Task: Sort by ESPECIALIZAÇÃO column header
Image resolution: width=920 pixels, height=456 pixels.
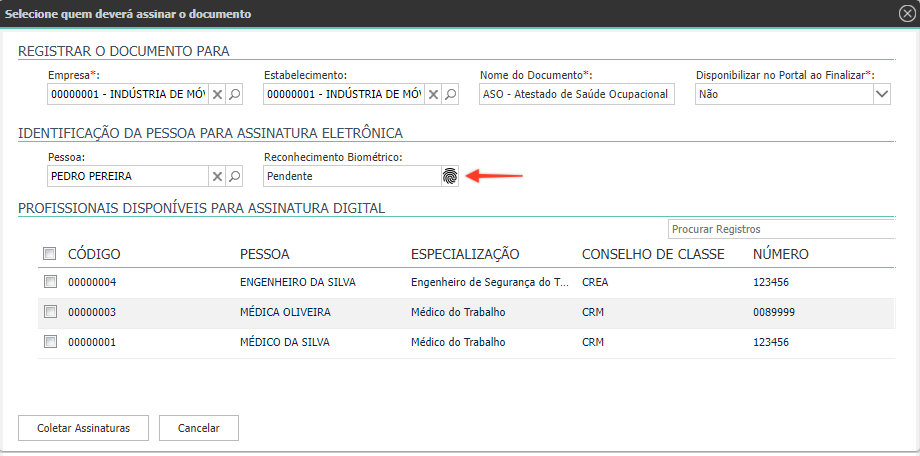Action: point(465,254)
